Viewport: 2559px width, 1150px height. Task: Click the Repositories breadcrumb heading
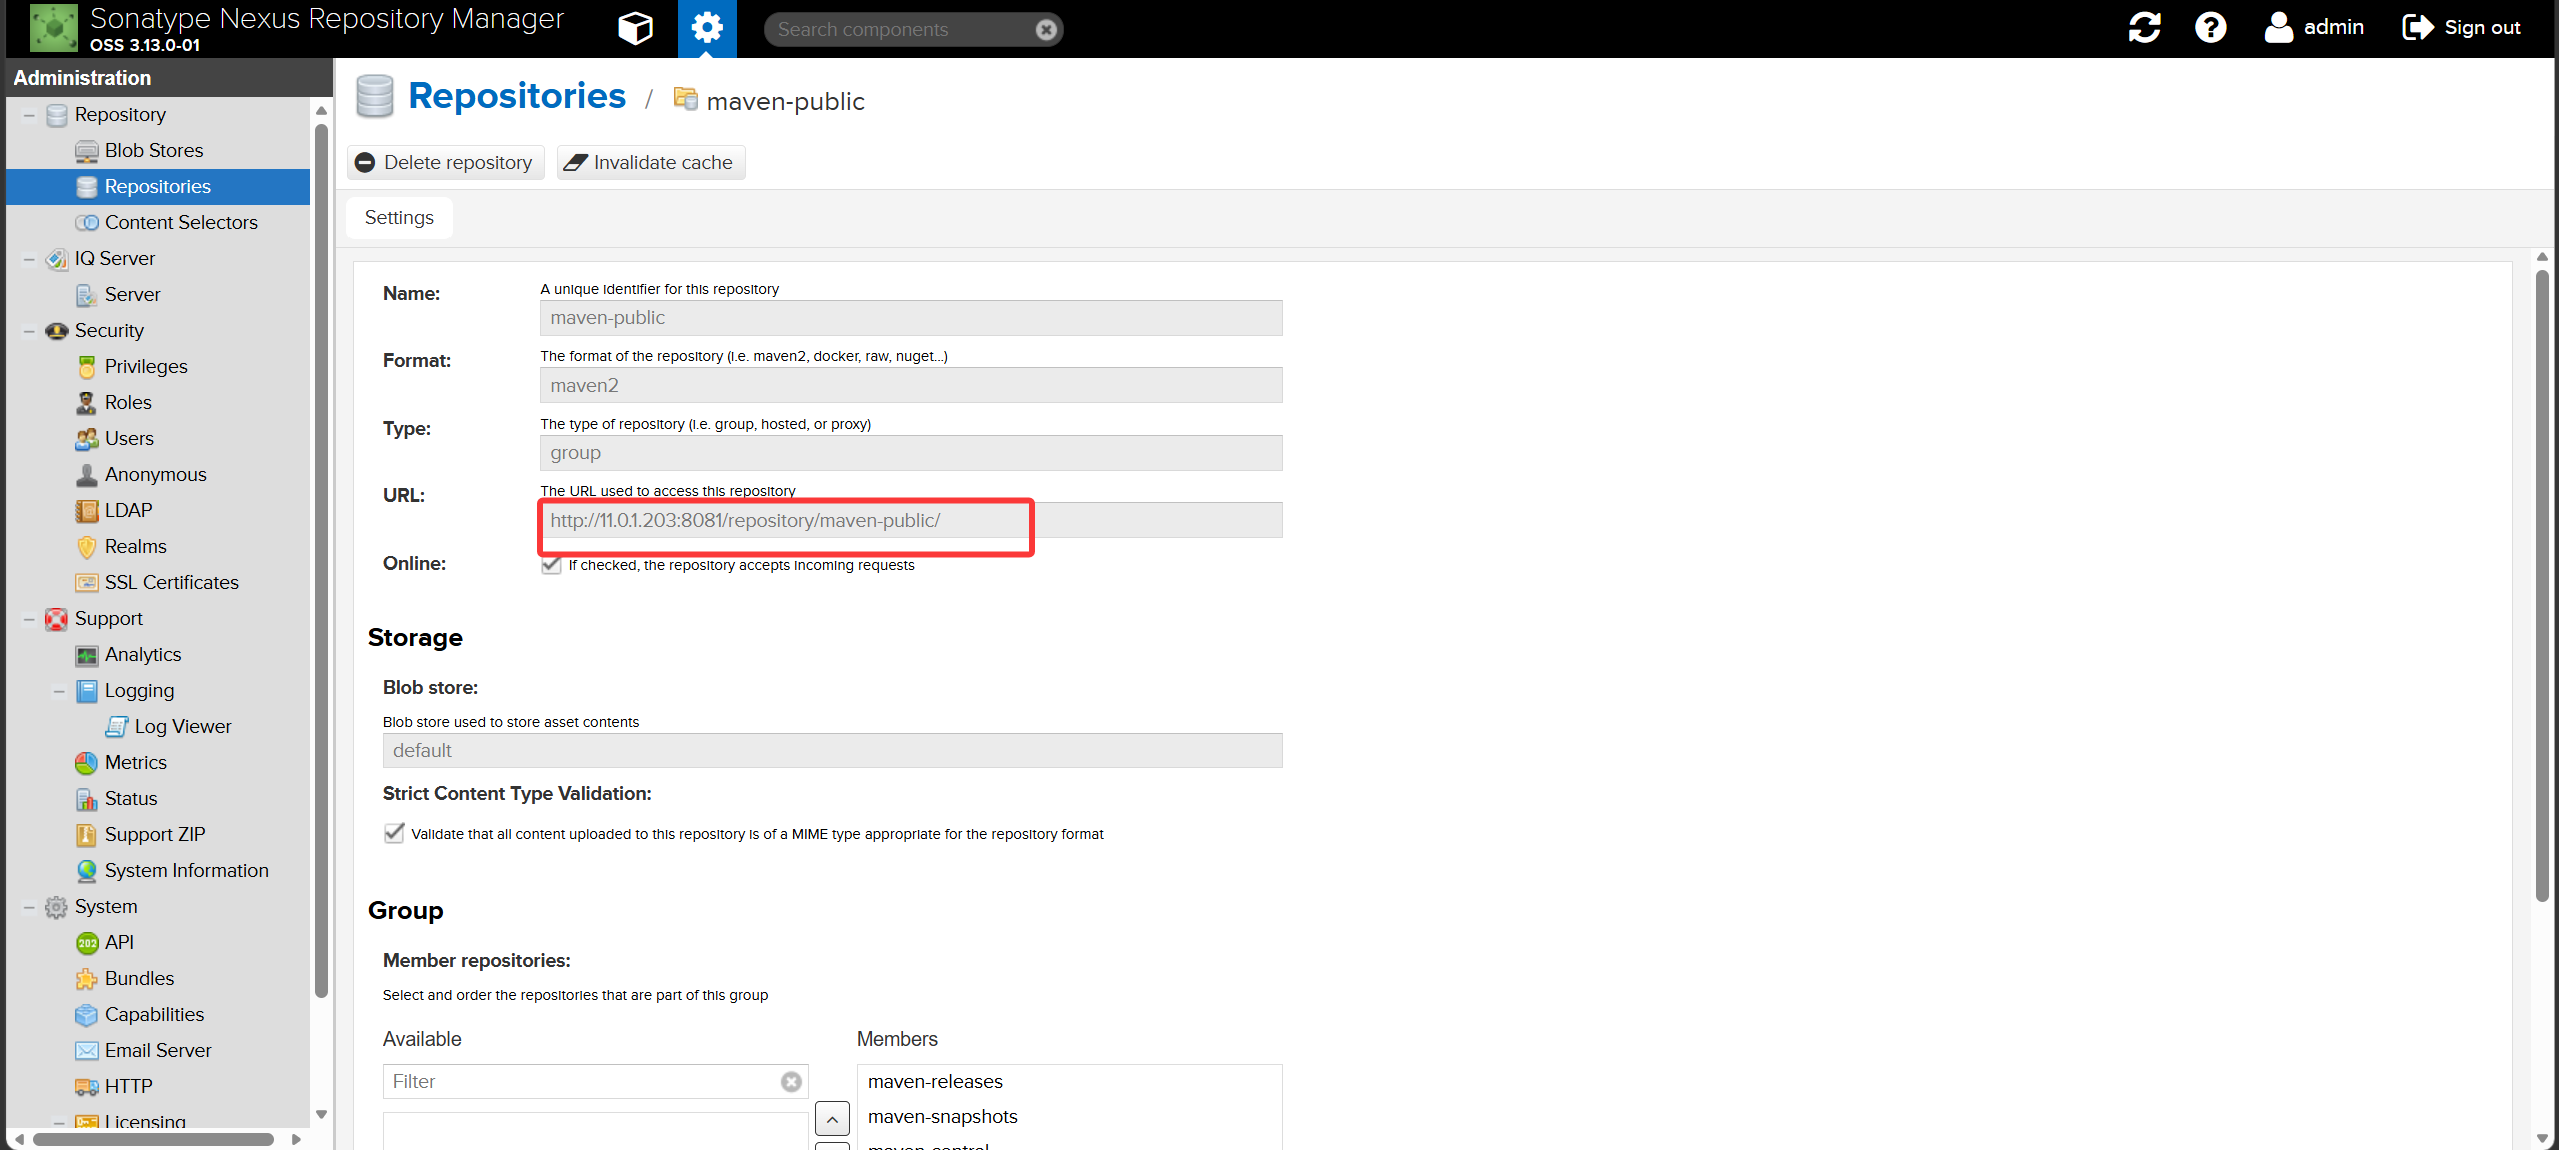point(517,96)
